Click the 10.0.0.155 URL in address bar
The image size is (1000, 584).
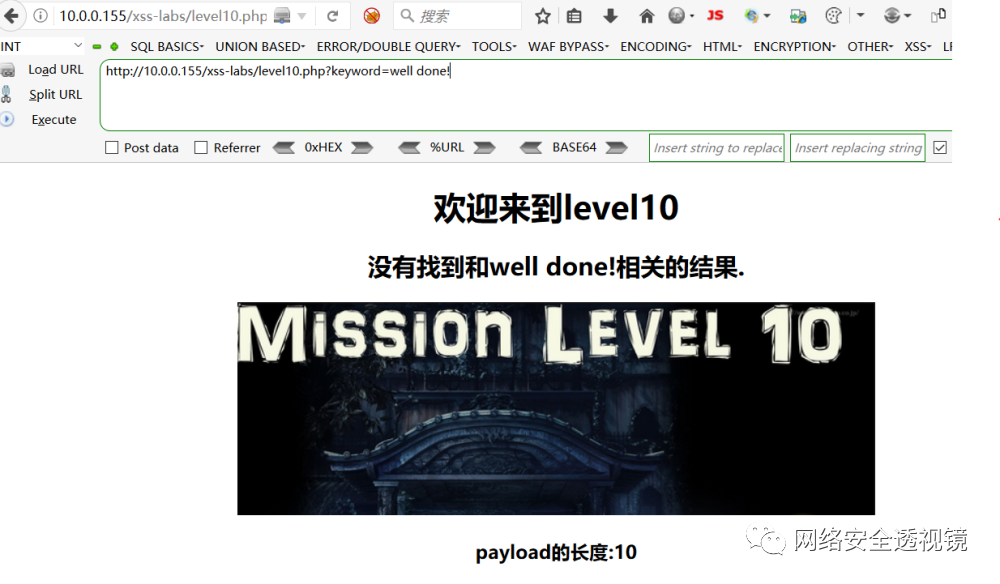tap(163, 16)
